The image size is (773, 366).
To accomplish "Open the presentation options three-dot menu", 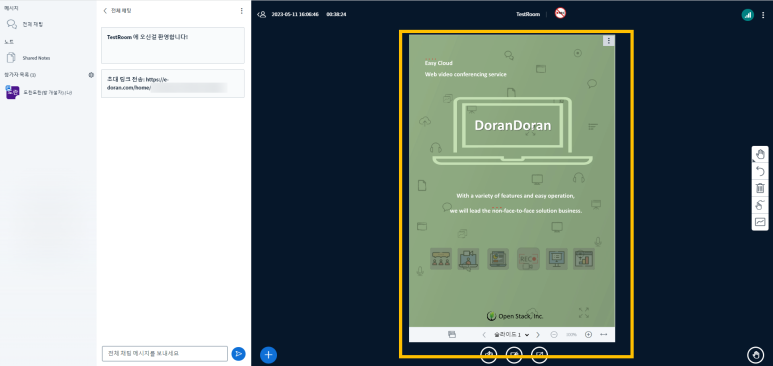I will coord(609,40).
